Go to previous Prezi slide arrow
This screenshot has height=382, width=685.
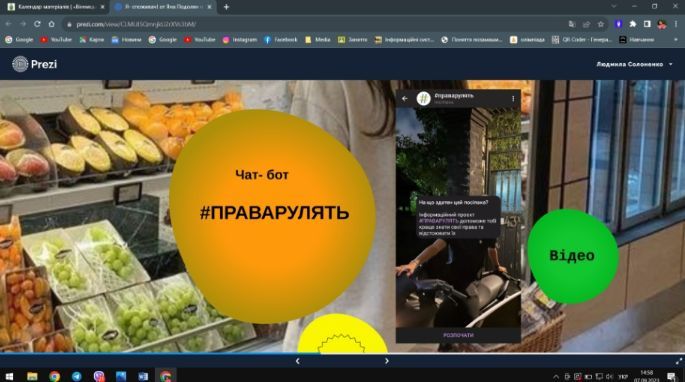pyautogui.click(x=298, y=361)
